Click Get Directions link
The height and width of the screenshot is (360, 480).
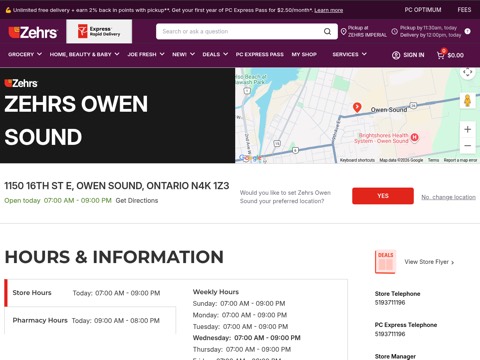[137, 200]
